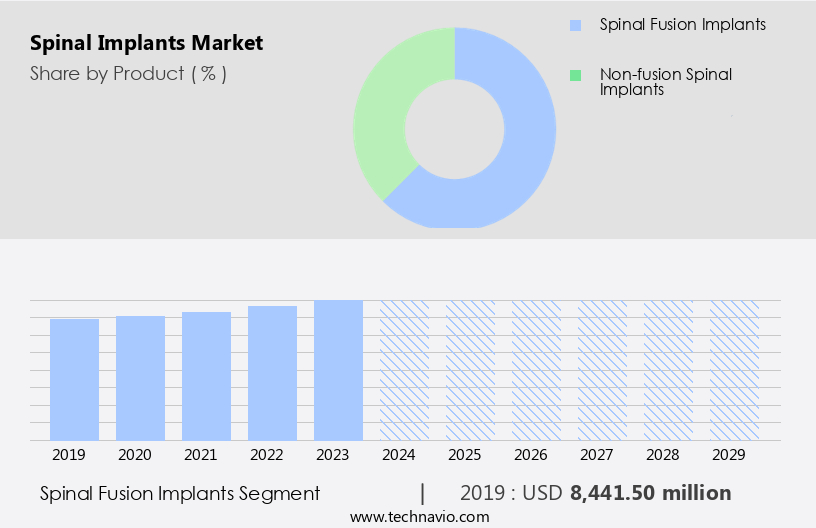Click the 2020 axis label
The height and width of the screenshot is (528, 816).
(135, 455)
